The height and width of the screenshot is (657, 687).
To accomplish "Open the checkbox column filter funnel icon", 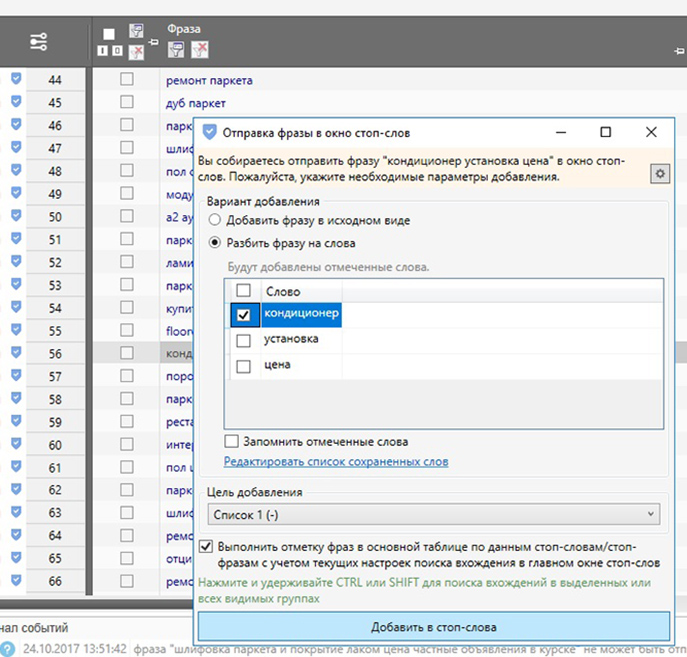I will coord(136,31).
